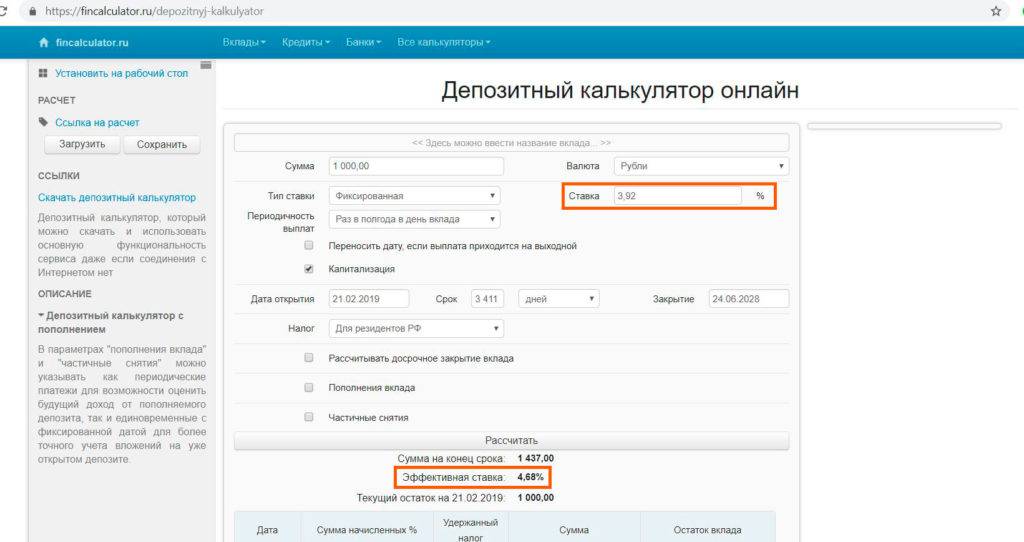1024x542 pixels.
Task: Enable Переносить дату checkbox
Action: (308, 245)
